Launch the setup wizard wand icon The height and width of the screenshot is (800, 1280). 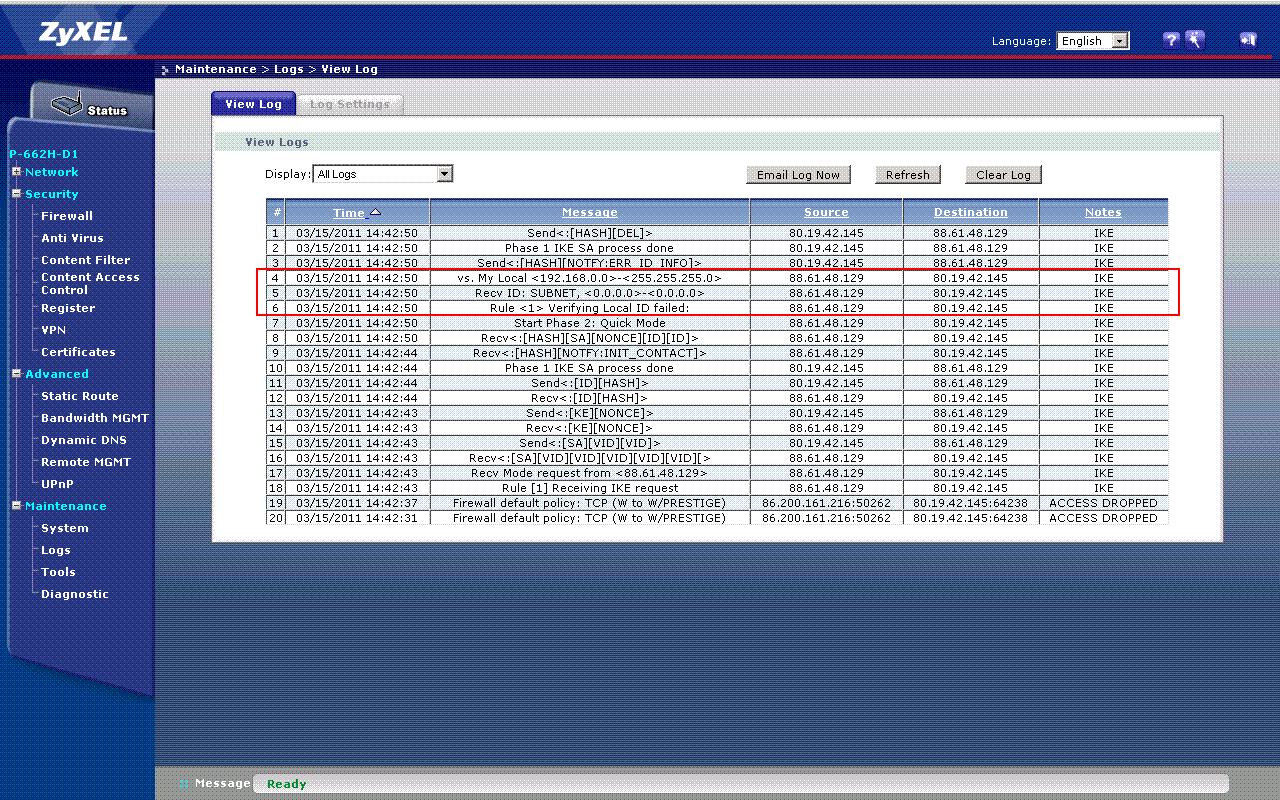[x=1195, y=40]
